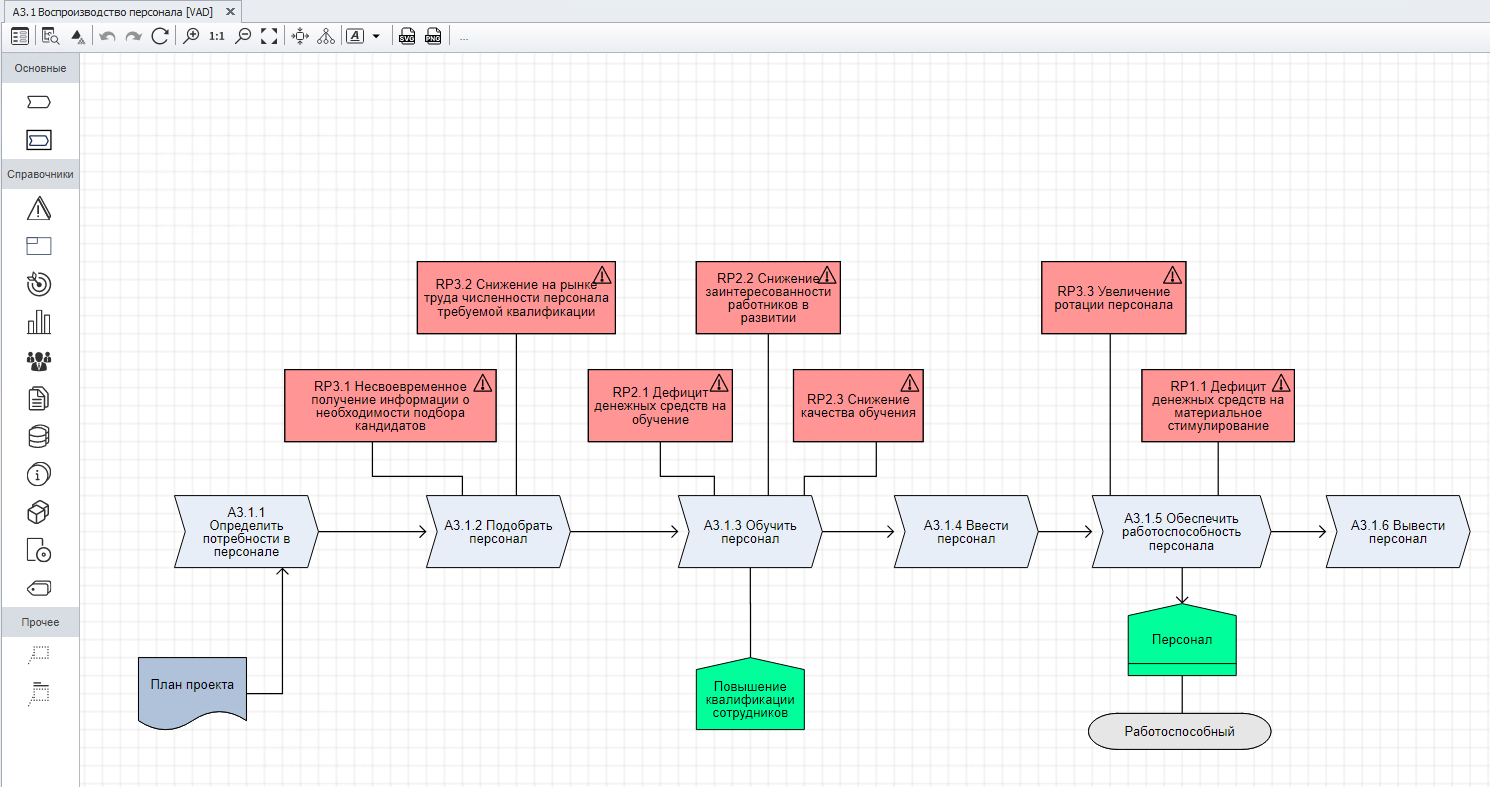Reset zoom with the 1:1 button
The width and height of the screenshot is (1490, 787).
pos(217,36)
